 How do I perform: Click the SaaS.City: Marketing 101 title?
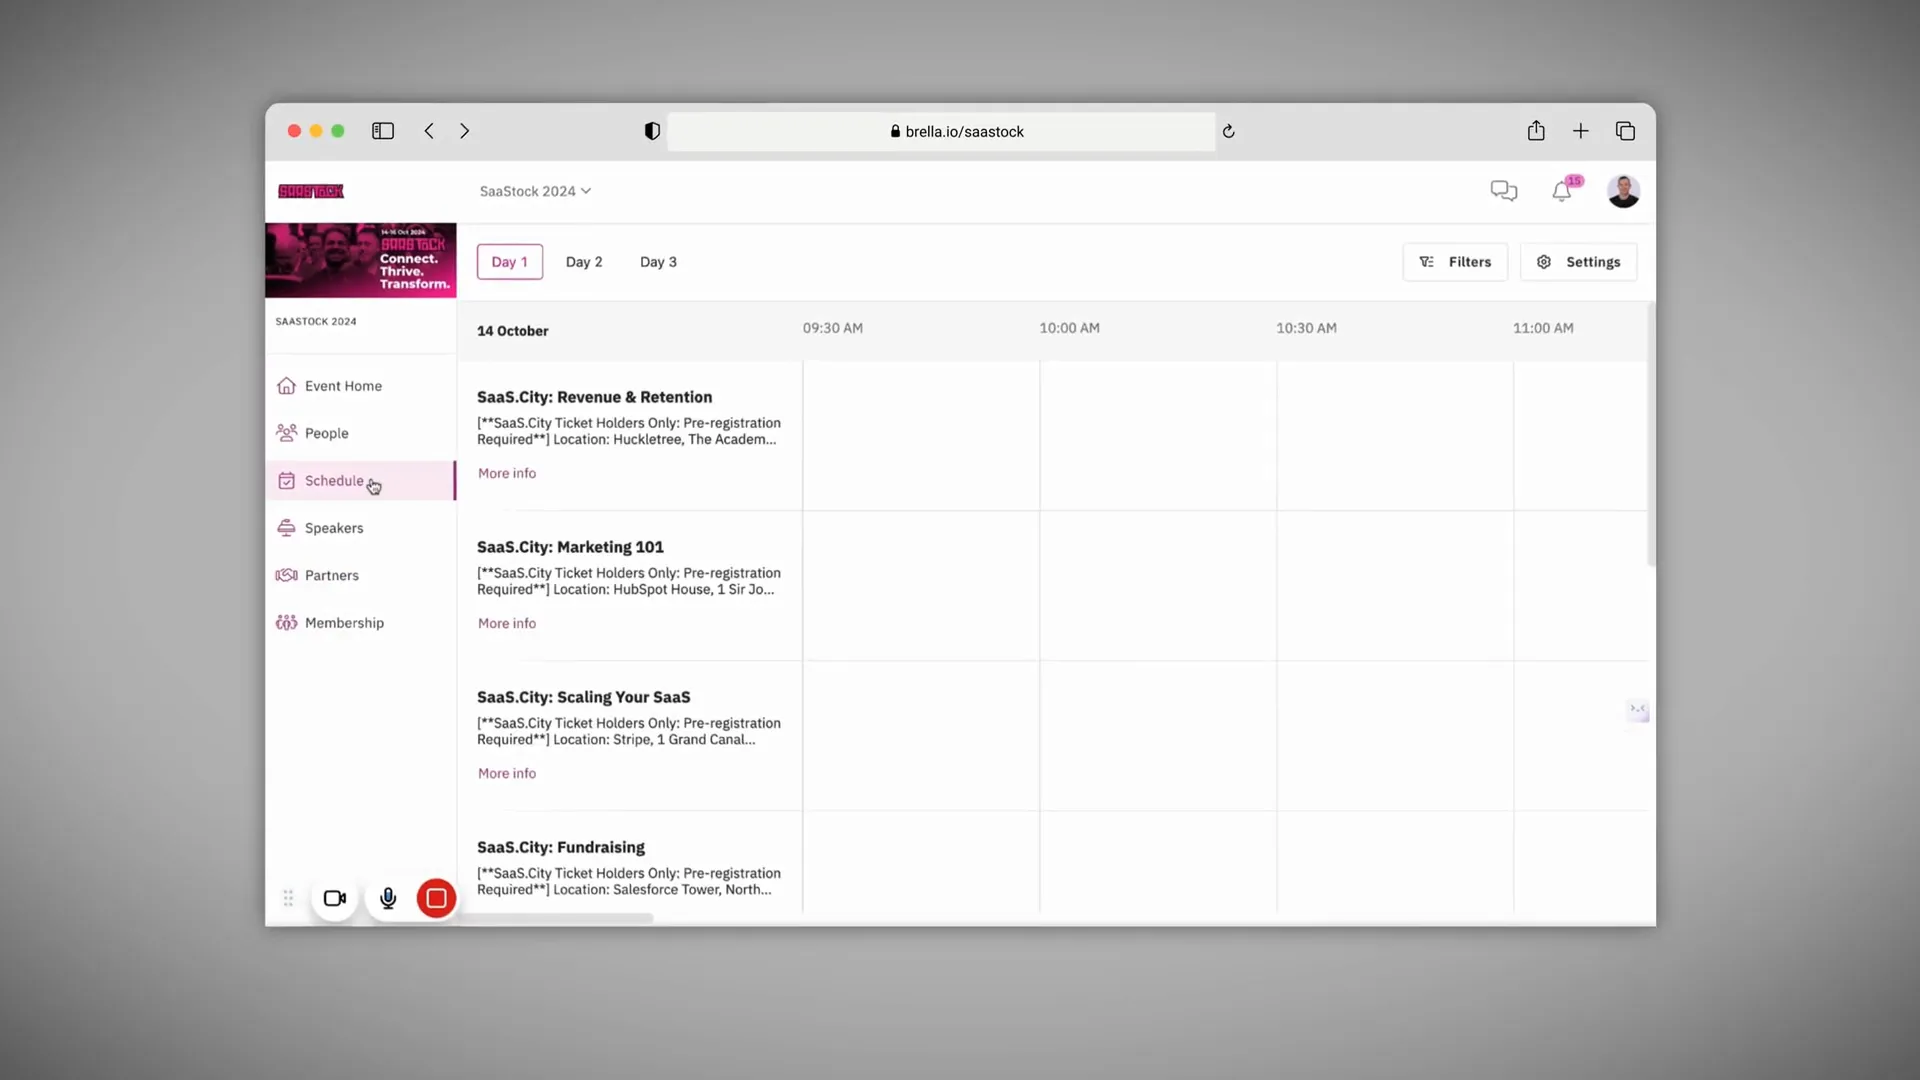(x=570, y=547)
